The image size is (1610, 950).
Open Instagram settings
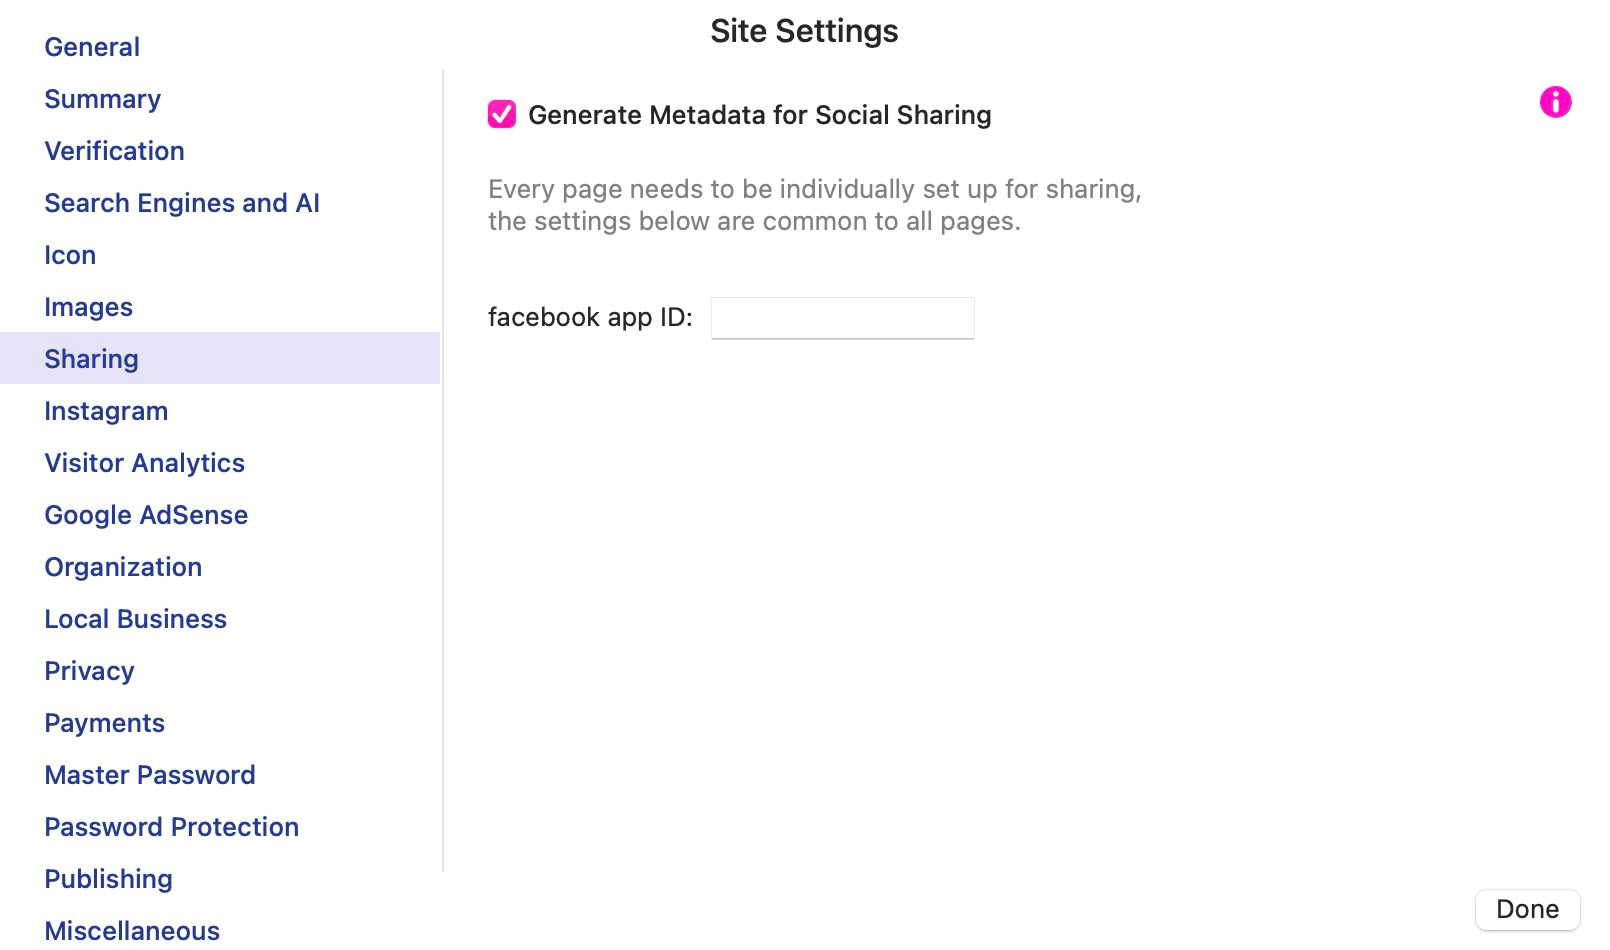point(106,411)
